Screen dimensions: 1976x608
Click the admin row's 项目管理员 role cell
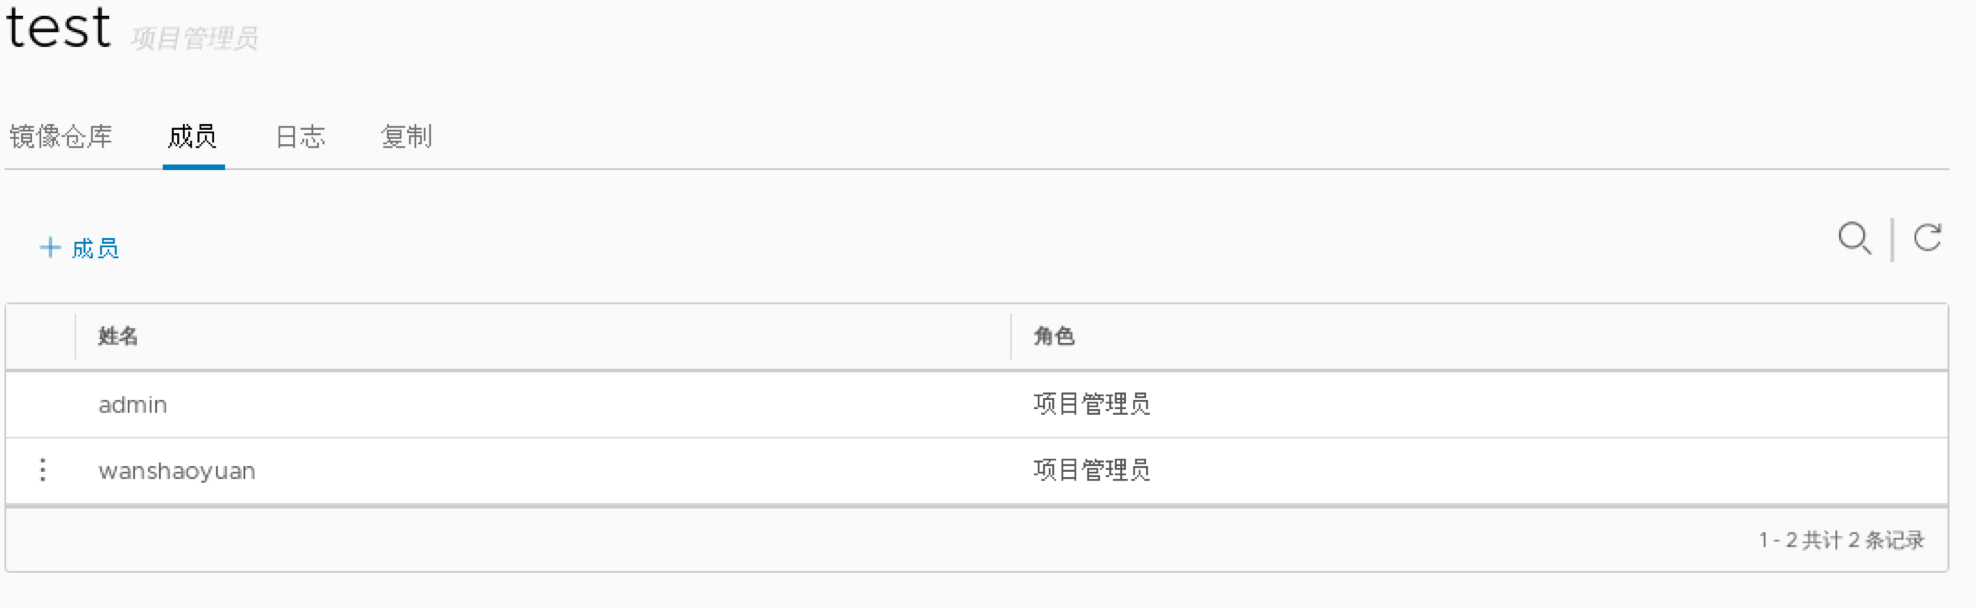tap(1091, 405)
